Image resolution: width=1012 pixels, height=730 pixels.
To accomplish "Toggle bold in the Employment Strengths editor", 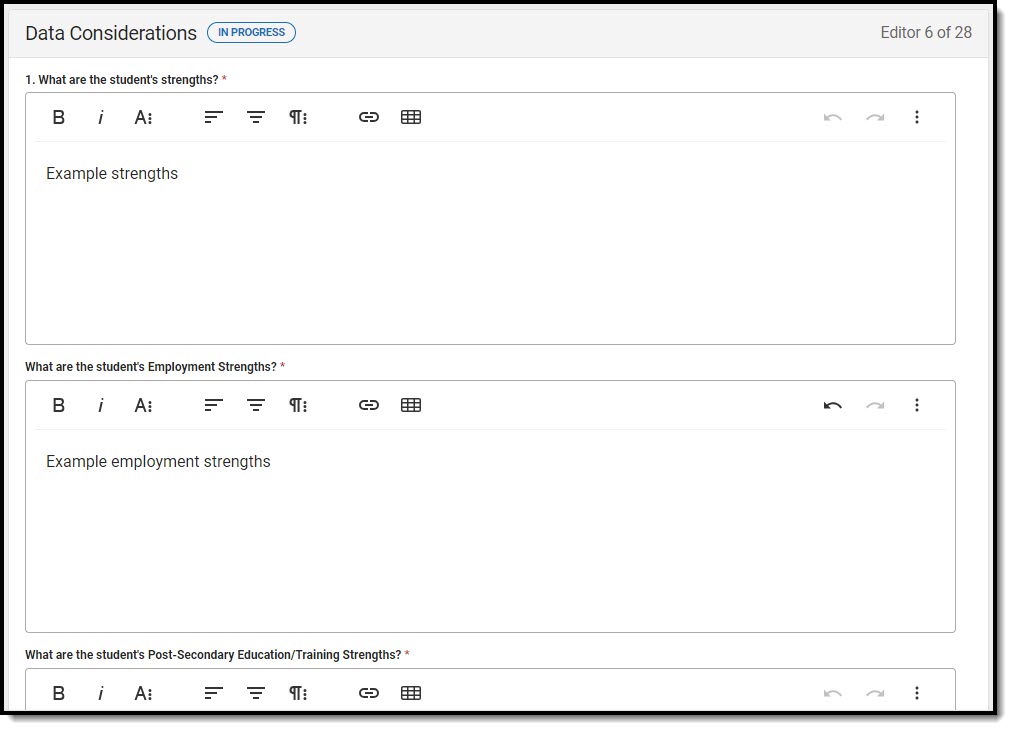I will [59, 405].
